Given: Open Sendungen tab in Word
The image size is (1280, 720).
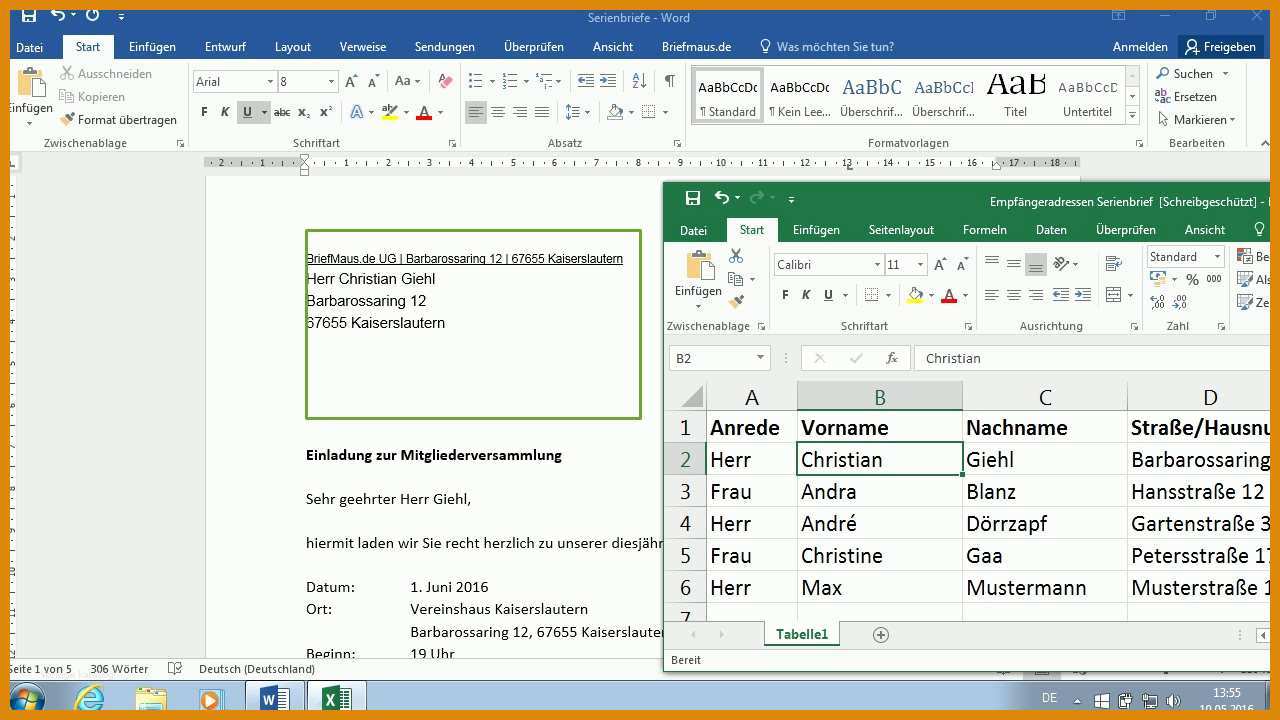Looking at the screenshot, I should point(445,47).
